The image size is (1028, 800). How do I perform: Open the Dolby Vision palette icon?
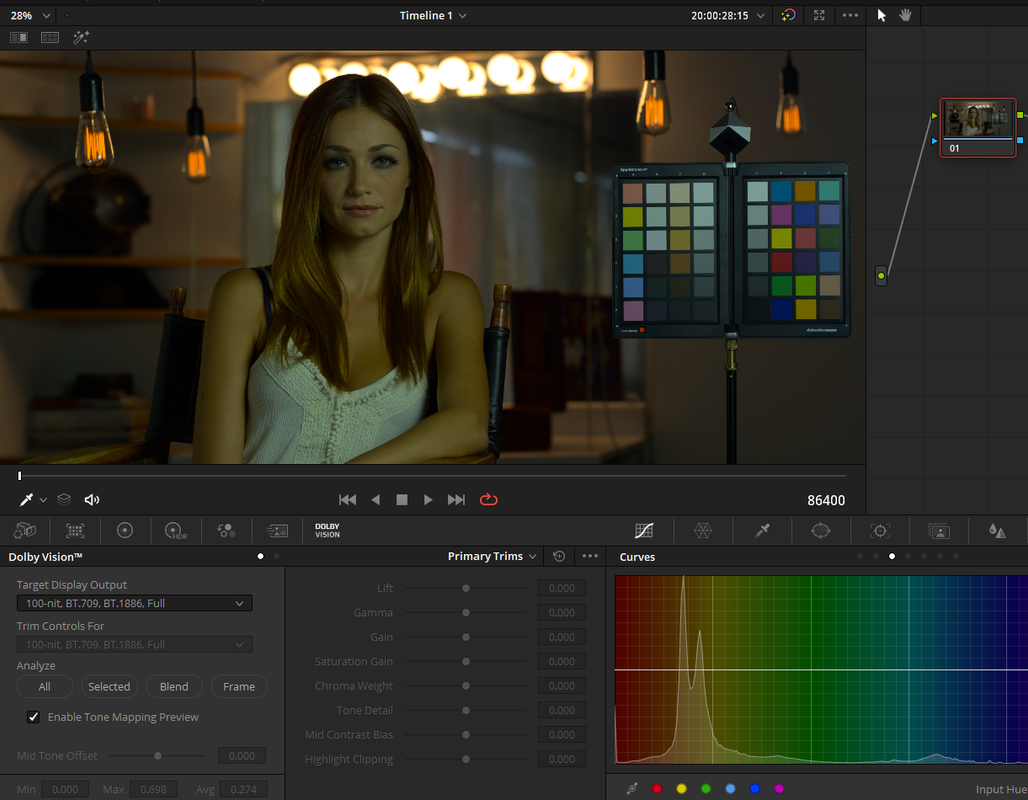(x=327, y=530)
